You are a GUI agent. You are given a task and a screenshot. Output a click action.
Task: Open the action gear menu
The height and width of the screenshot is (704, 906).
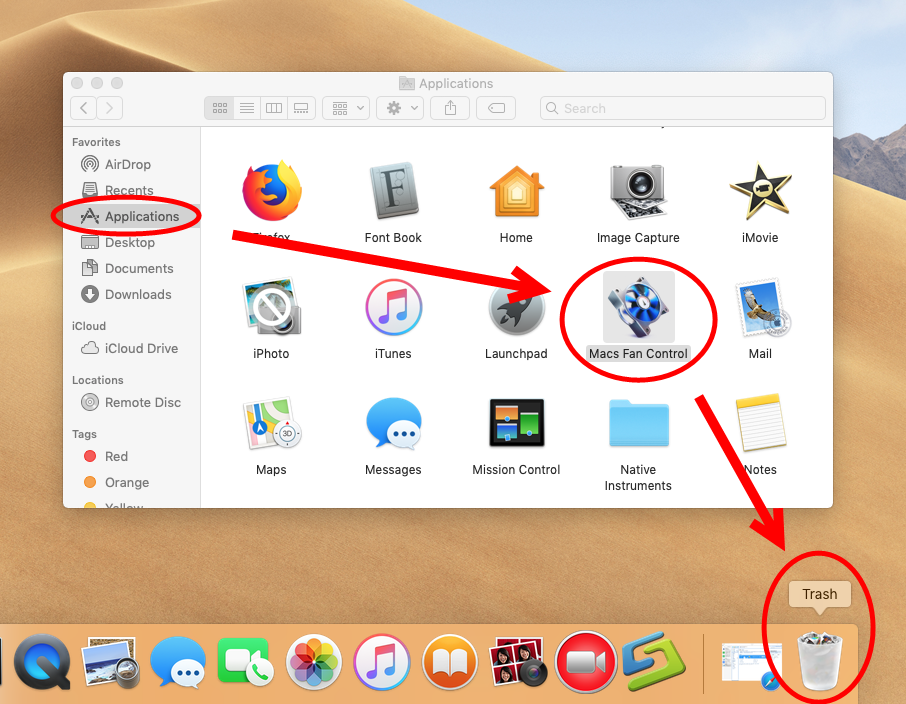[x=399, y=108]
